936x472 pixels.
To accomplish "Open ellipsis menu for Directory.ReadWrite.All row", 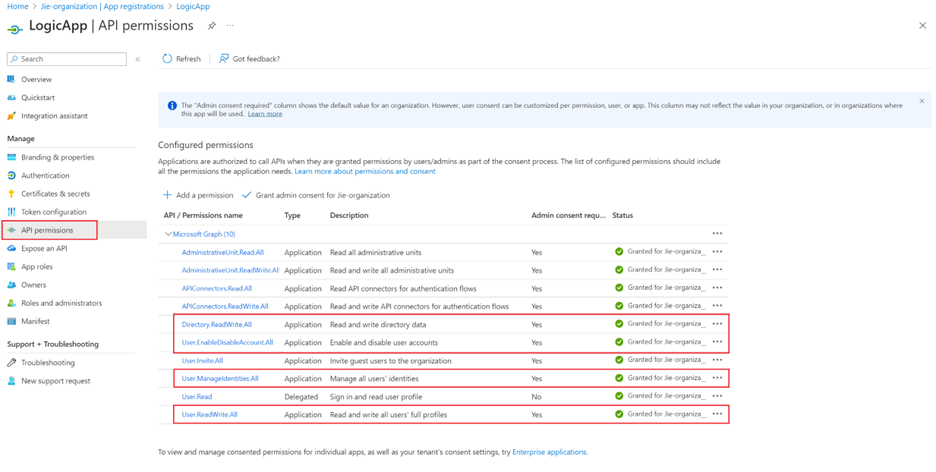I will (717, 324).
